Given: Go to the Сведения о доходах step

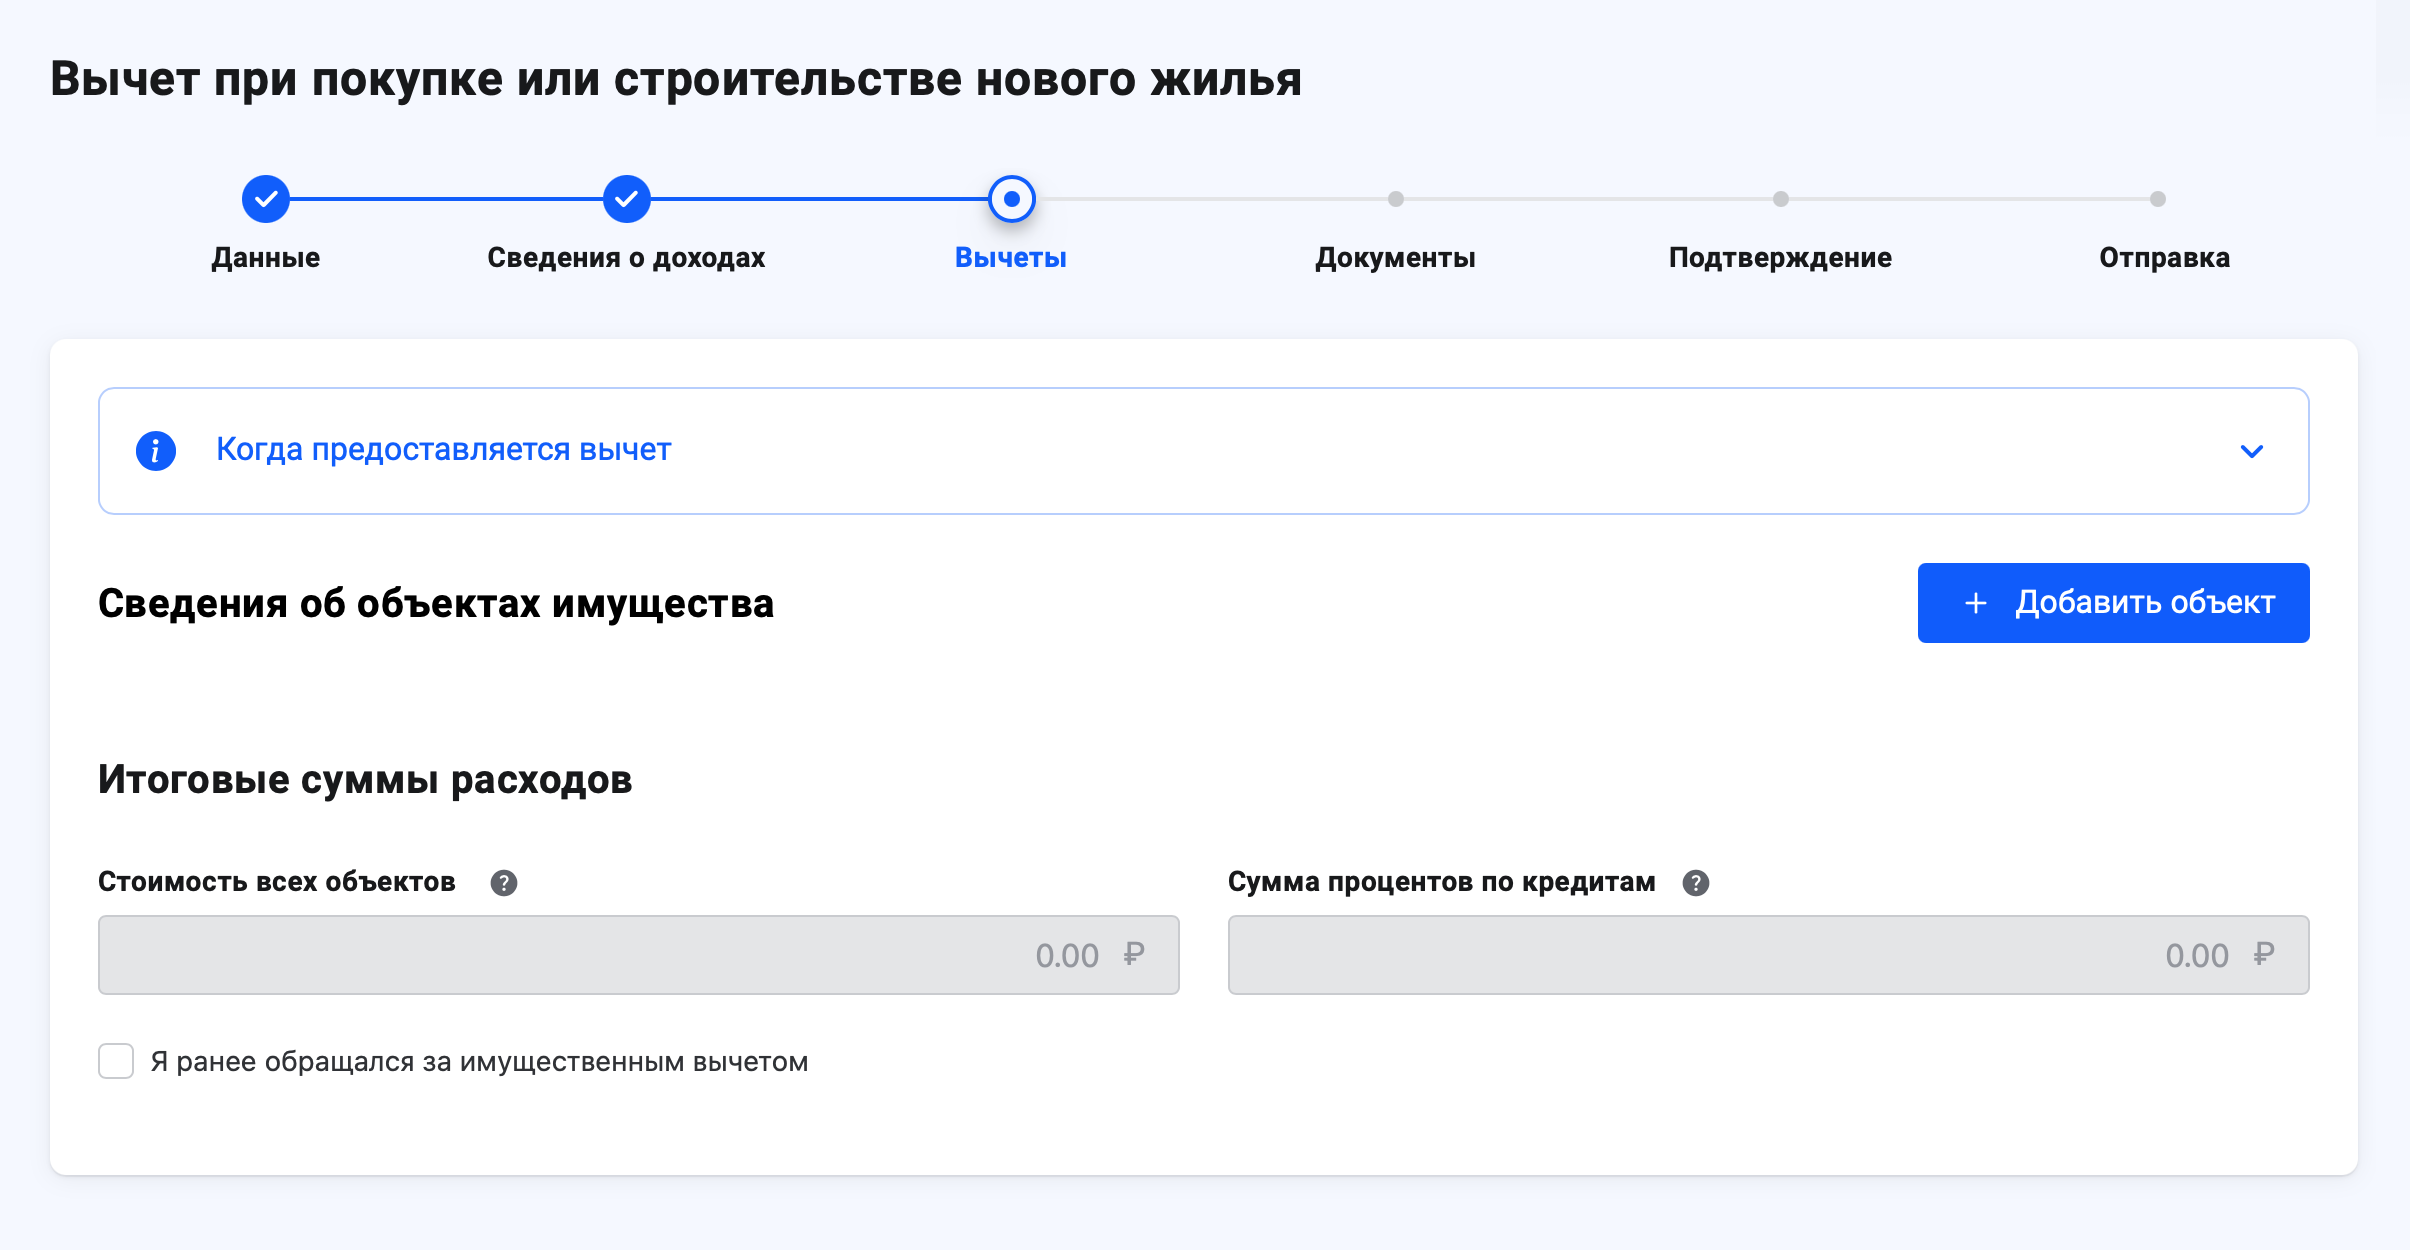Looking at the screenshot, I should pyautogui.click(x=626, y=258).
